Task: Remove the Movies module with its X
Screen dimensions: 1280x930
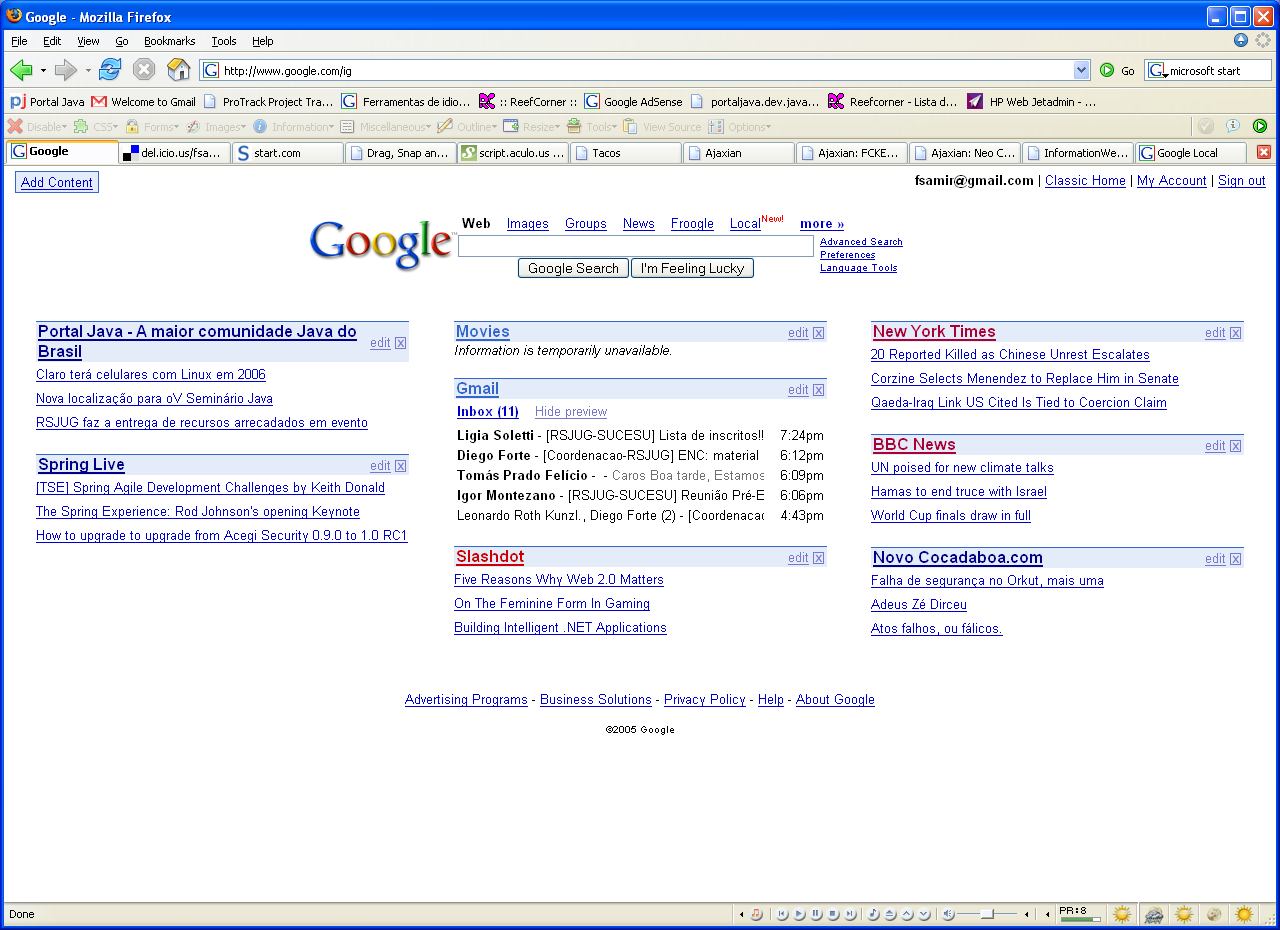Action: (x=818, y=333)
